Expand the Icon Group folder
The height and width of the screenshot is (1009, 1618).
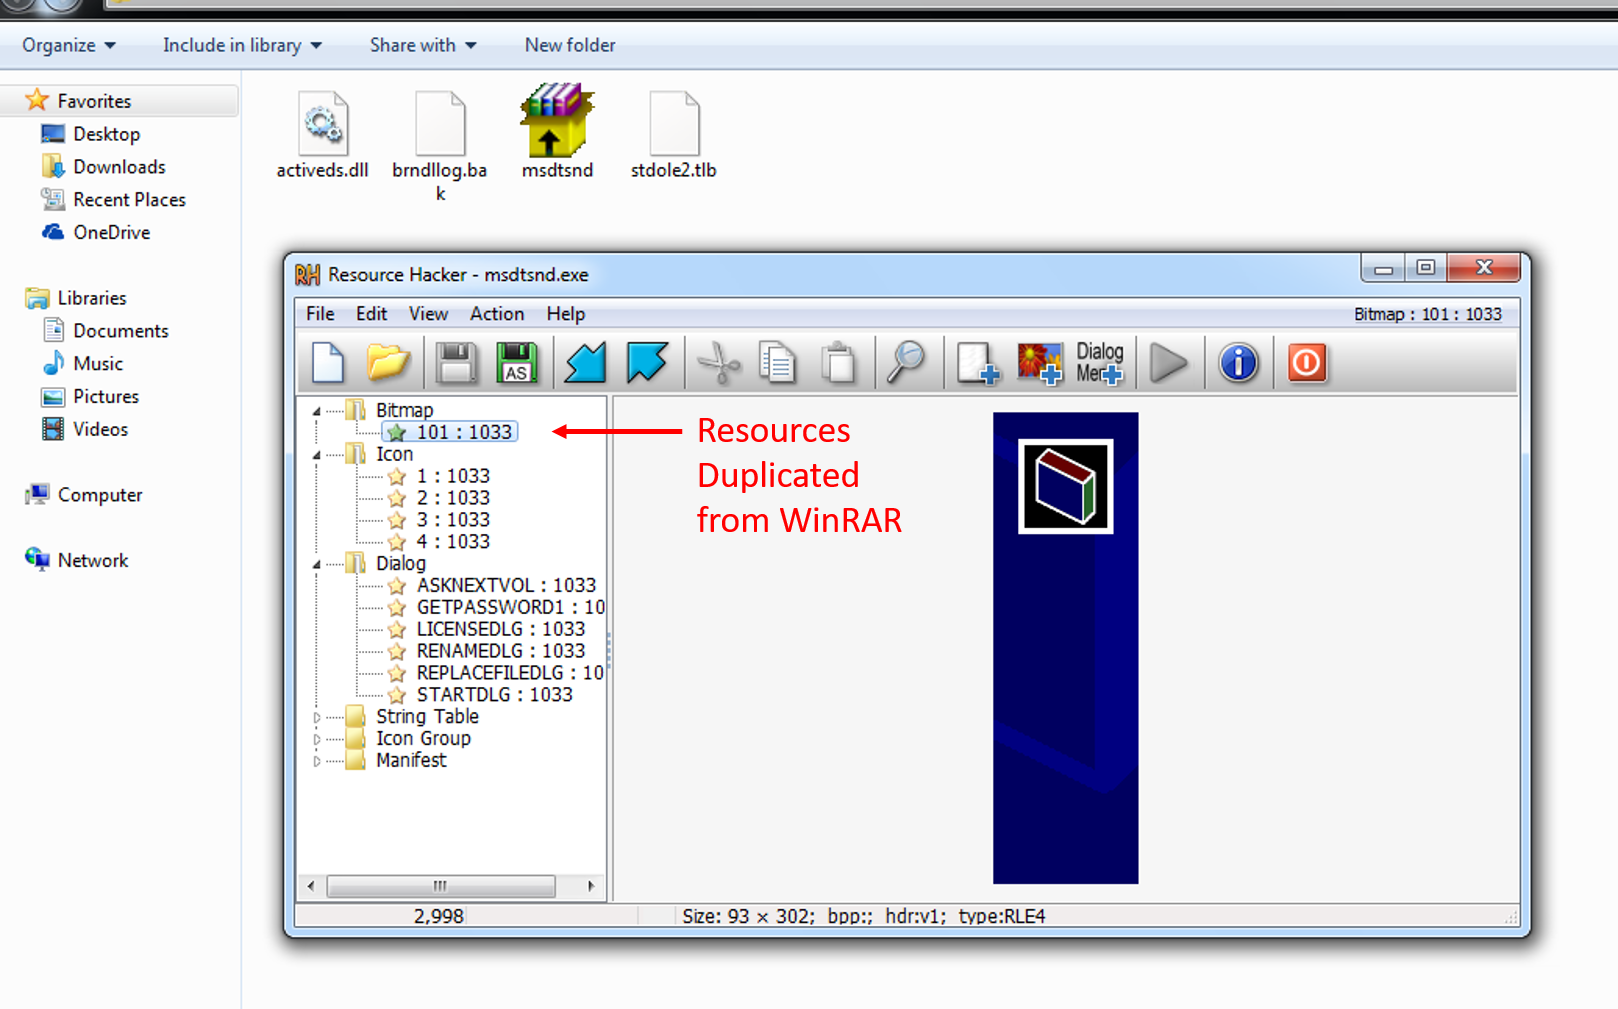point(317,739)
